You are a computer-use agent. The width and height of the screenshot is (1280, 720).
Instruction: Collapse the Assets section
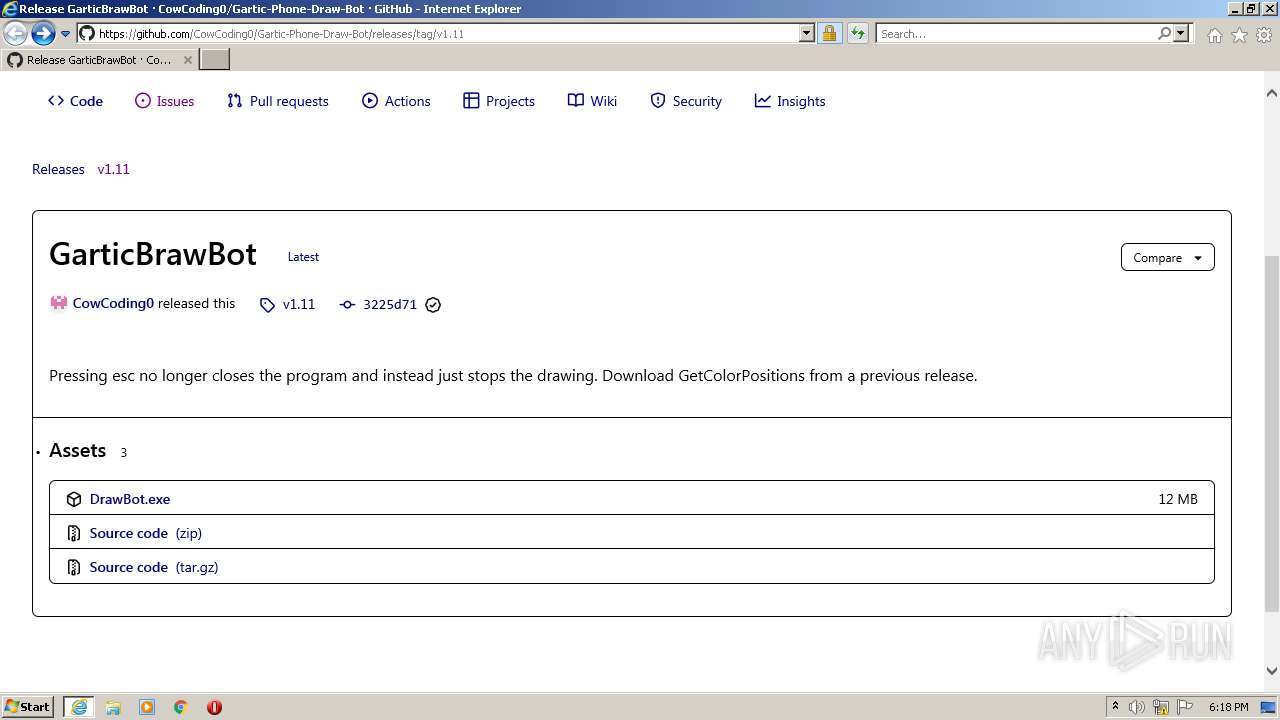77,451
